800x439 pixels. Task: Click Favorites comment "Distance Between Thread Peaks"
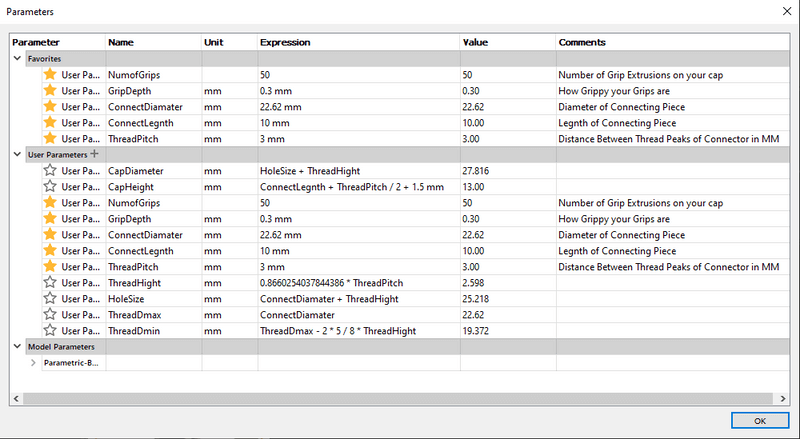[x=668, y=139]
